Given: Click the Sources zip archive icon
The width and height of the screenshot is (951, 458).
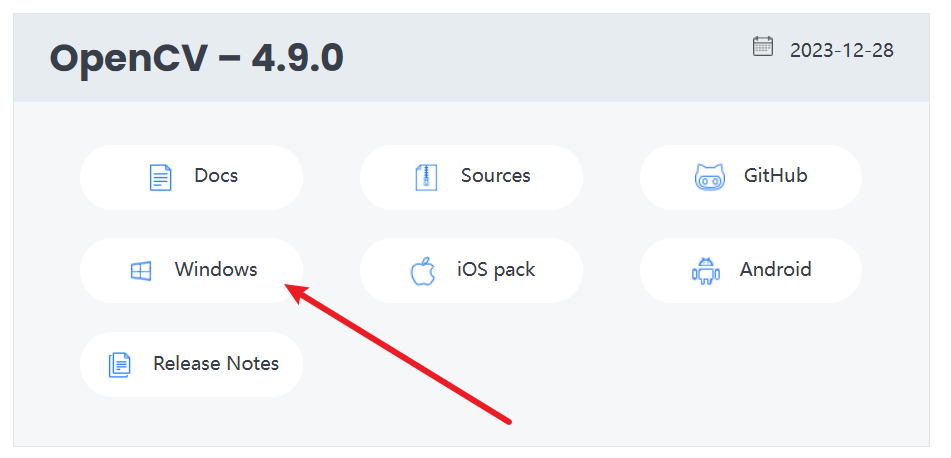Looking at the screenshot, I should [426, 178].
